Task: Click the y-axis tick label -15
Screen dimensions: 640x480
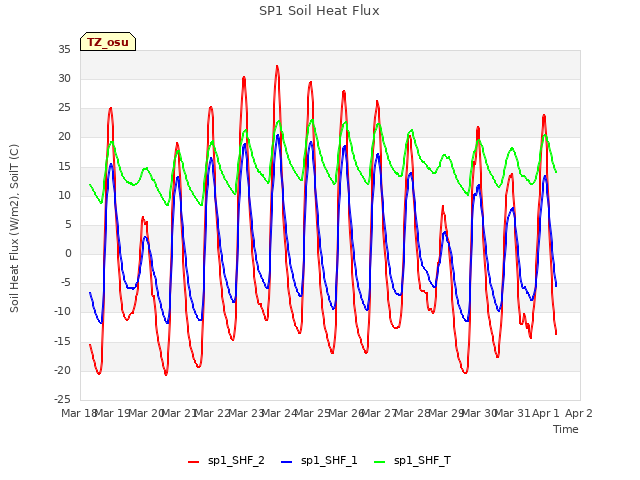Action: pos(62,341)
